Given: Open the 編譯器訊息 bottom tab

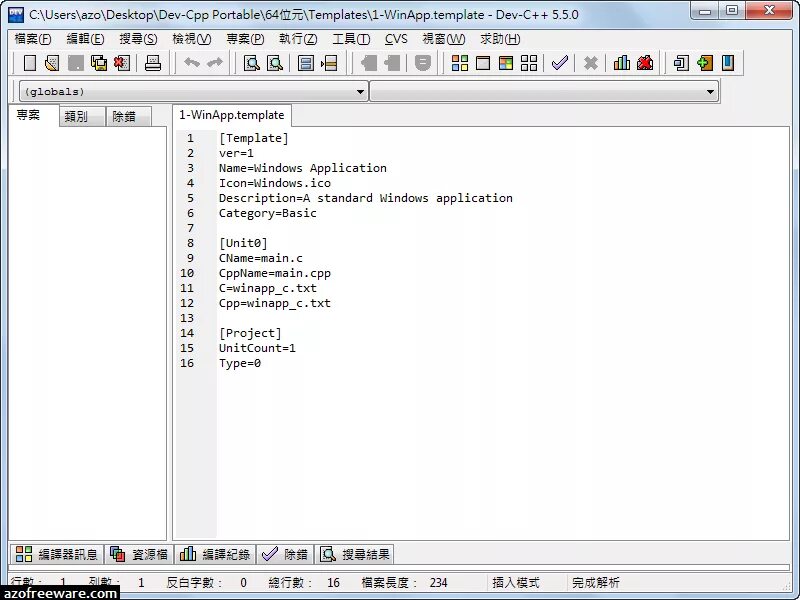Looking at the screenshot, I should click(57, 554).
